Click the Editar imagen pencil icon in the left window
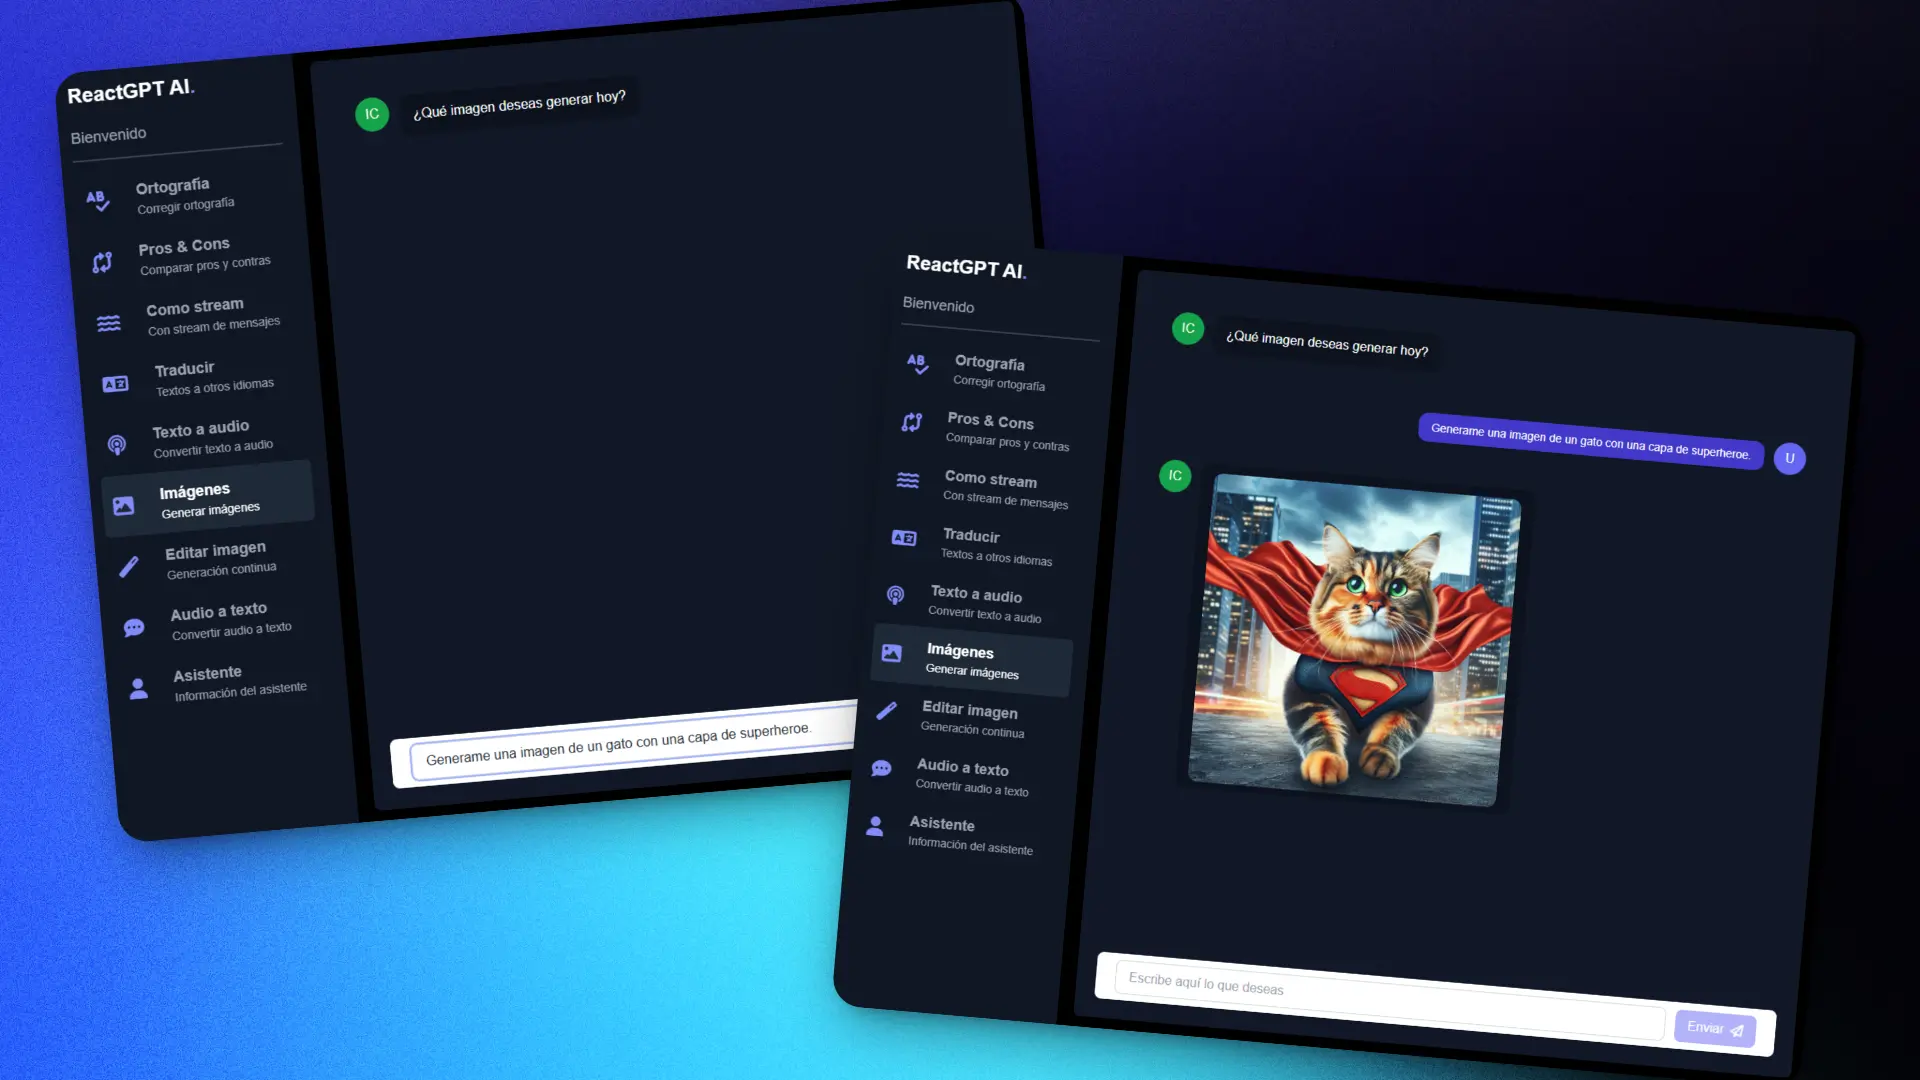1920x1080 pixels. pyautogui.click(x=129, y=567)
